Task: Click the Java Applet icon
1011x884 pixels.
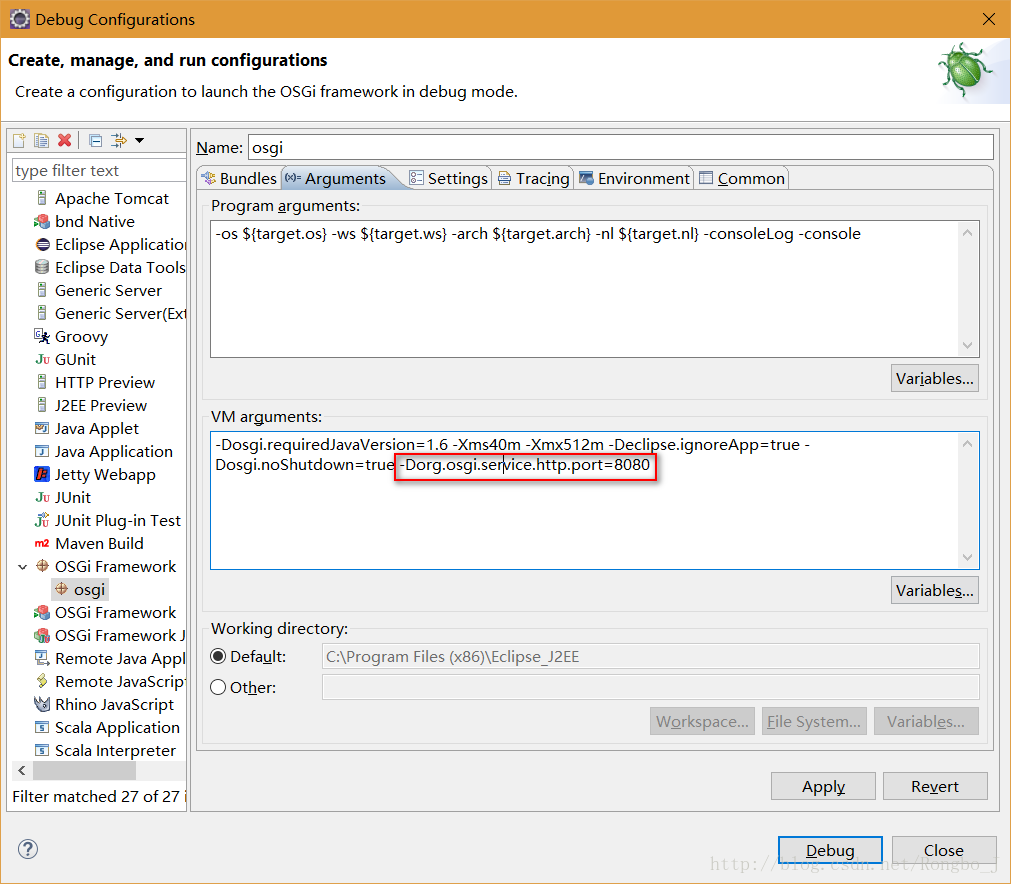Action: 42,428
